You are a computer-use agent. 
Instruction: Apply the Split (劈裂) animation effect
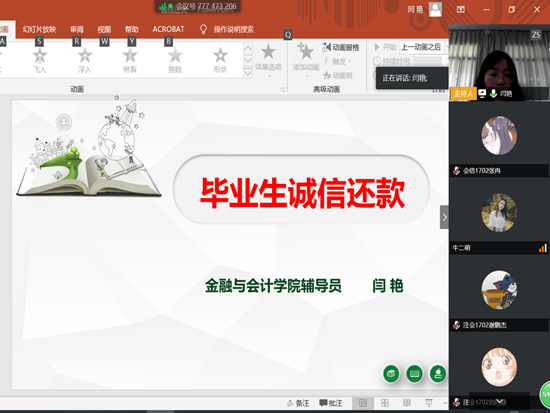(130, 60)
